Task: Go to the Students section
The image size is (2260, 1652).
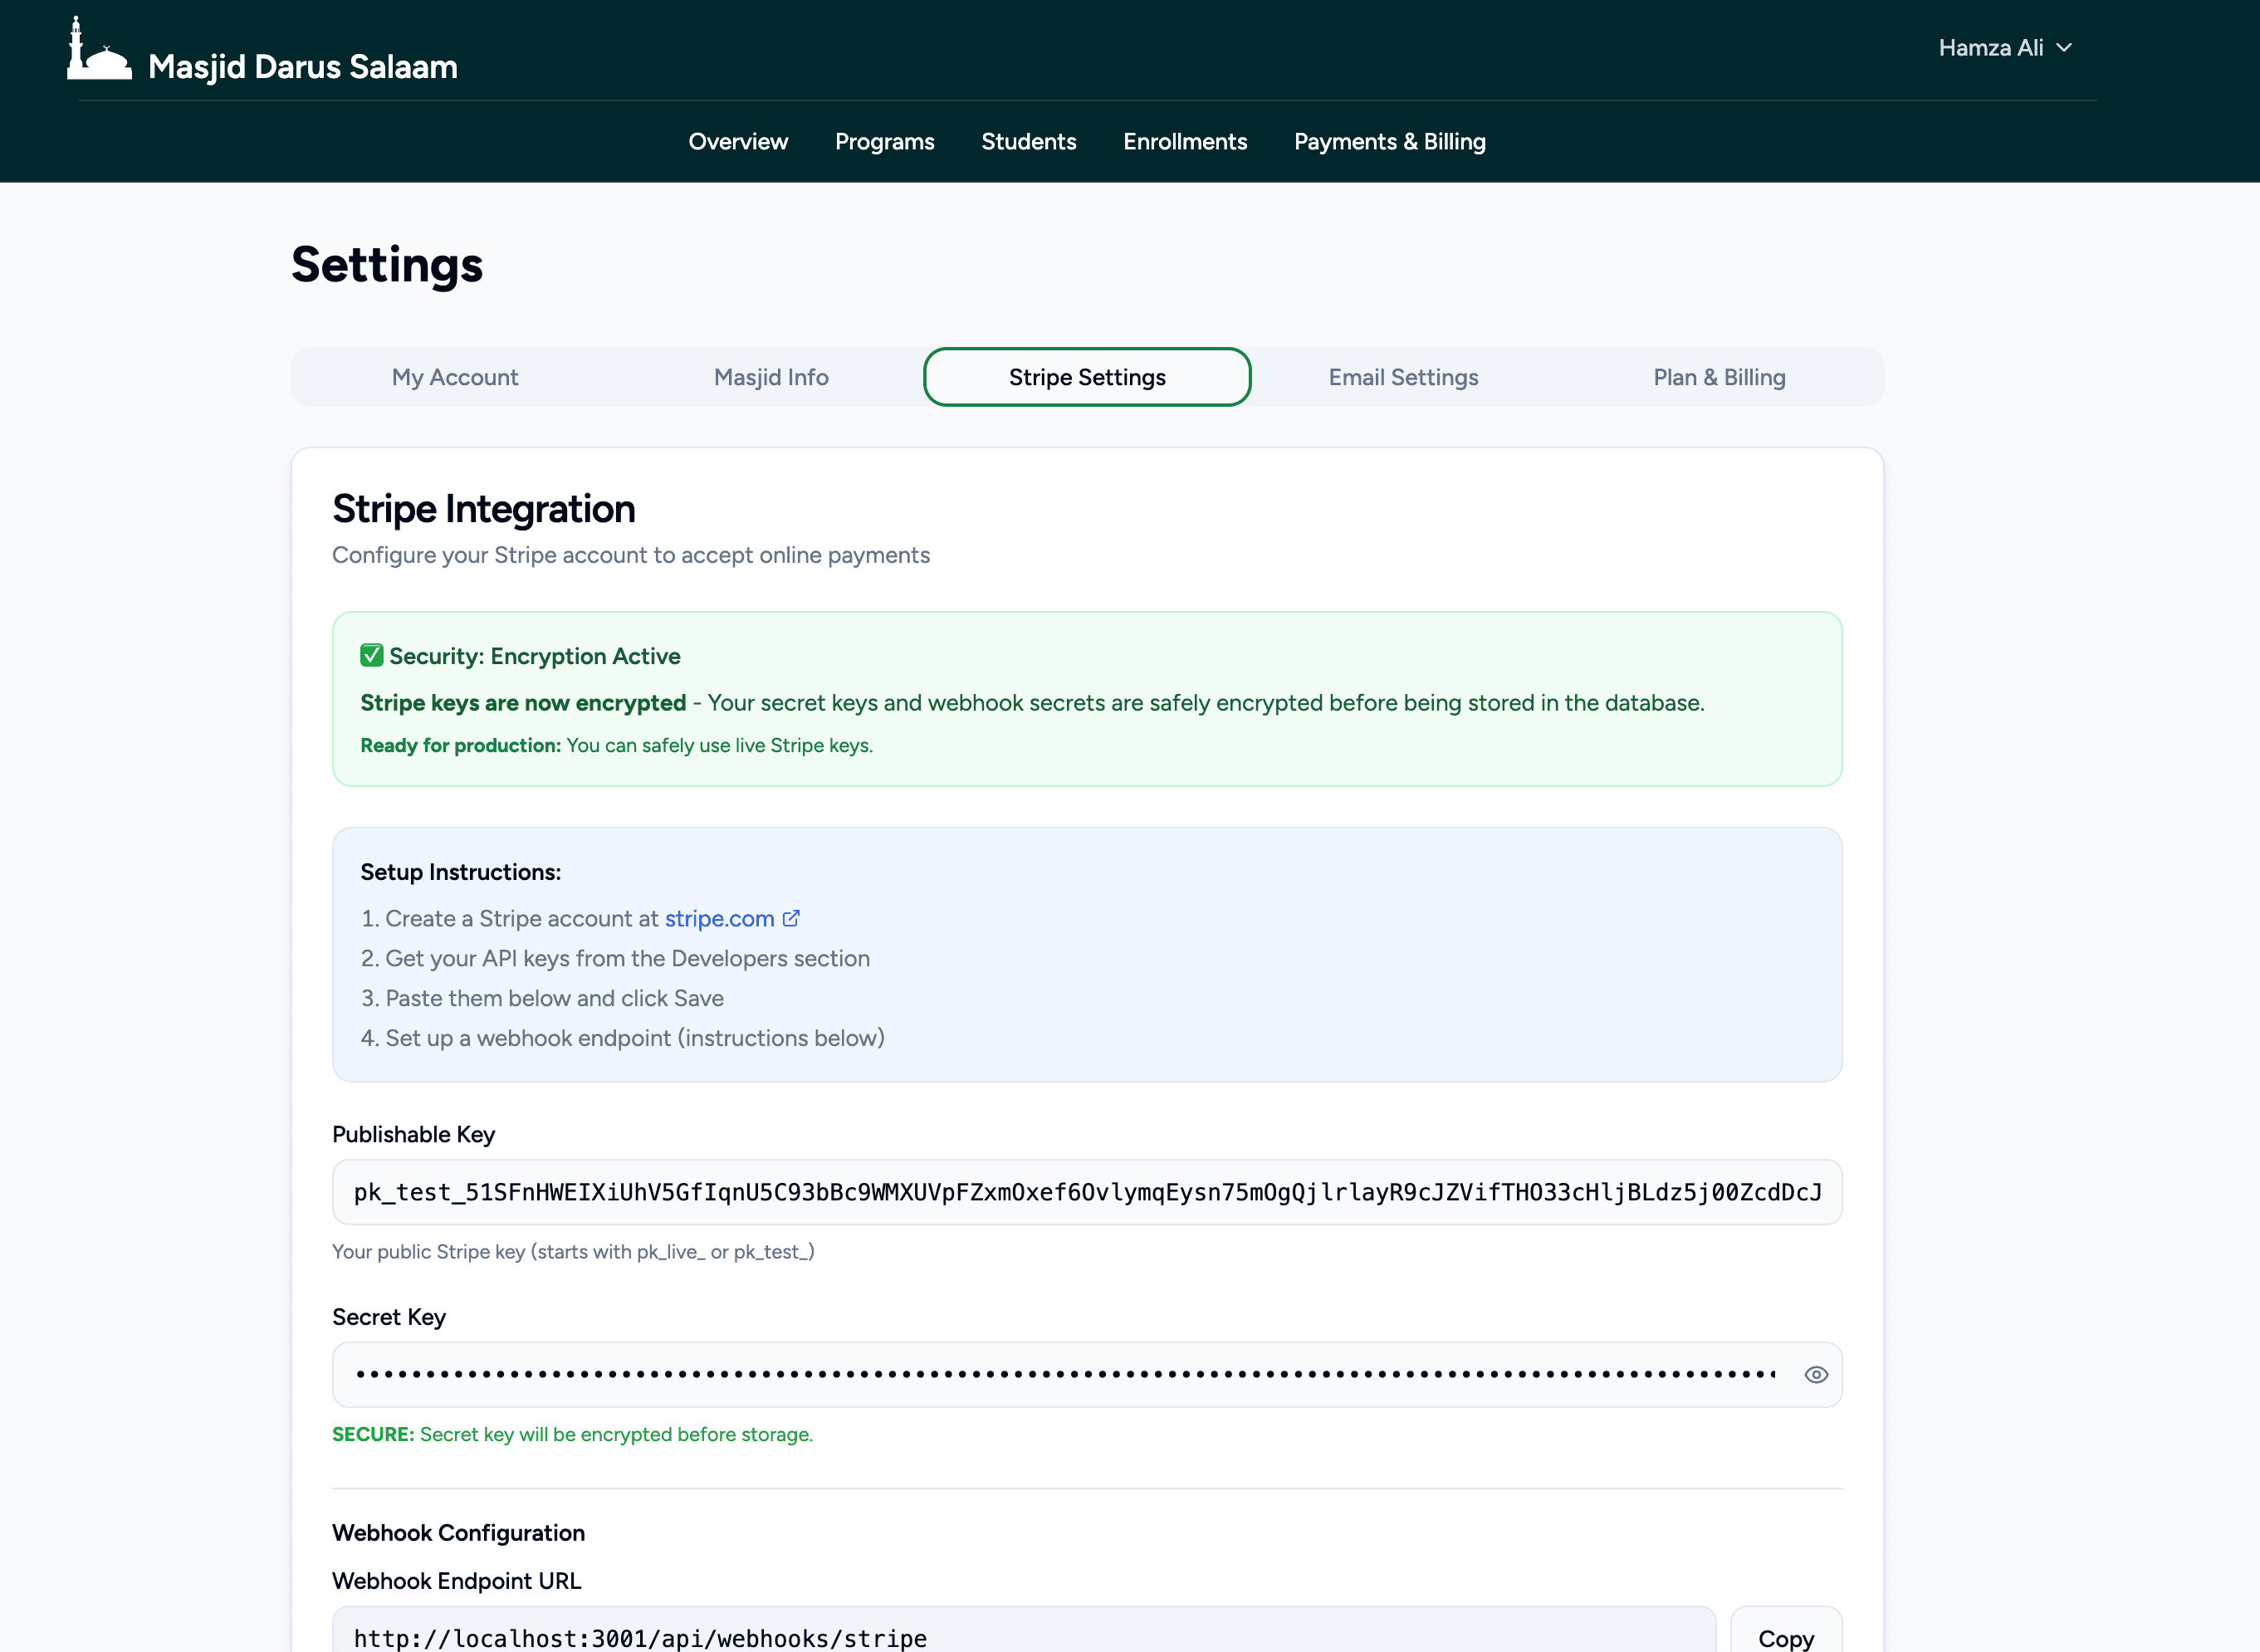Action: click(x=1029, y=142)
